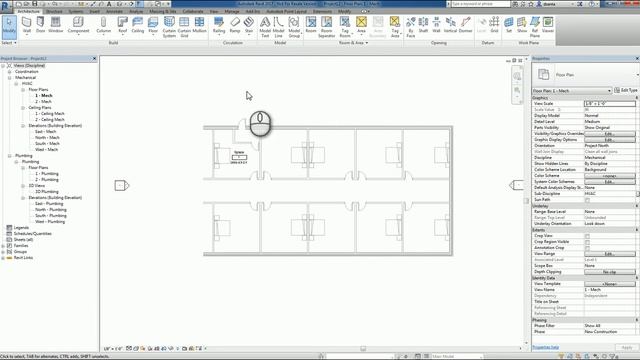Open the Select panel dropdown
The width and height of the screenshot is (640, 360).
pos(9,43)
